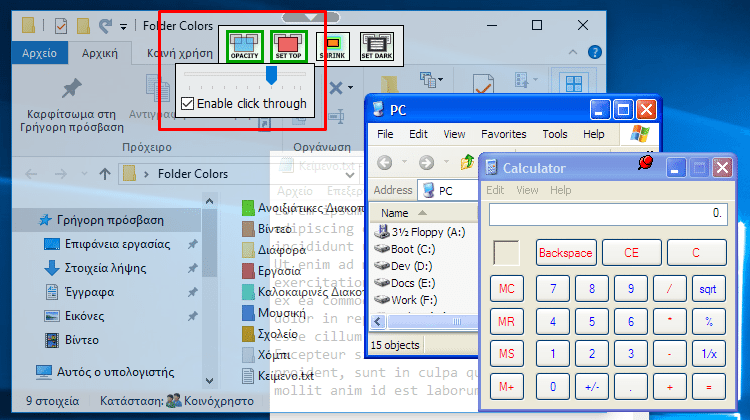Click the equals button in Calculator
This screenshot has height=420, width=750.
pos(708,387)
